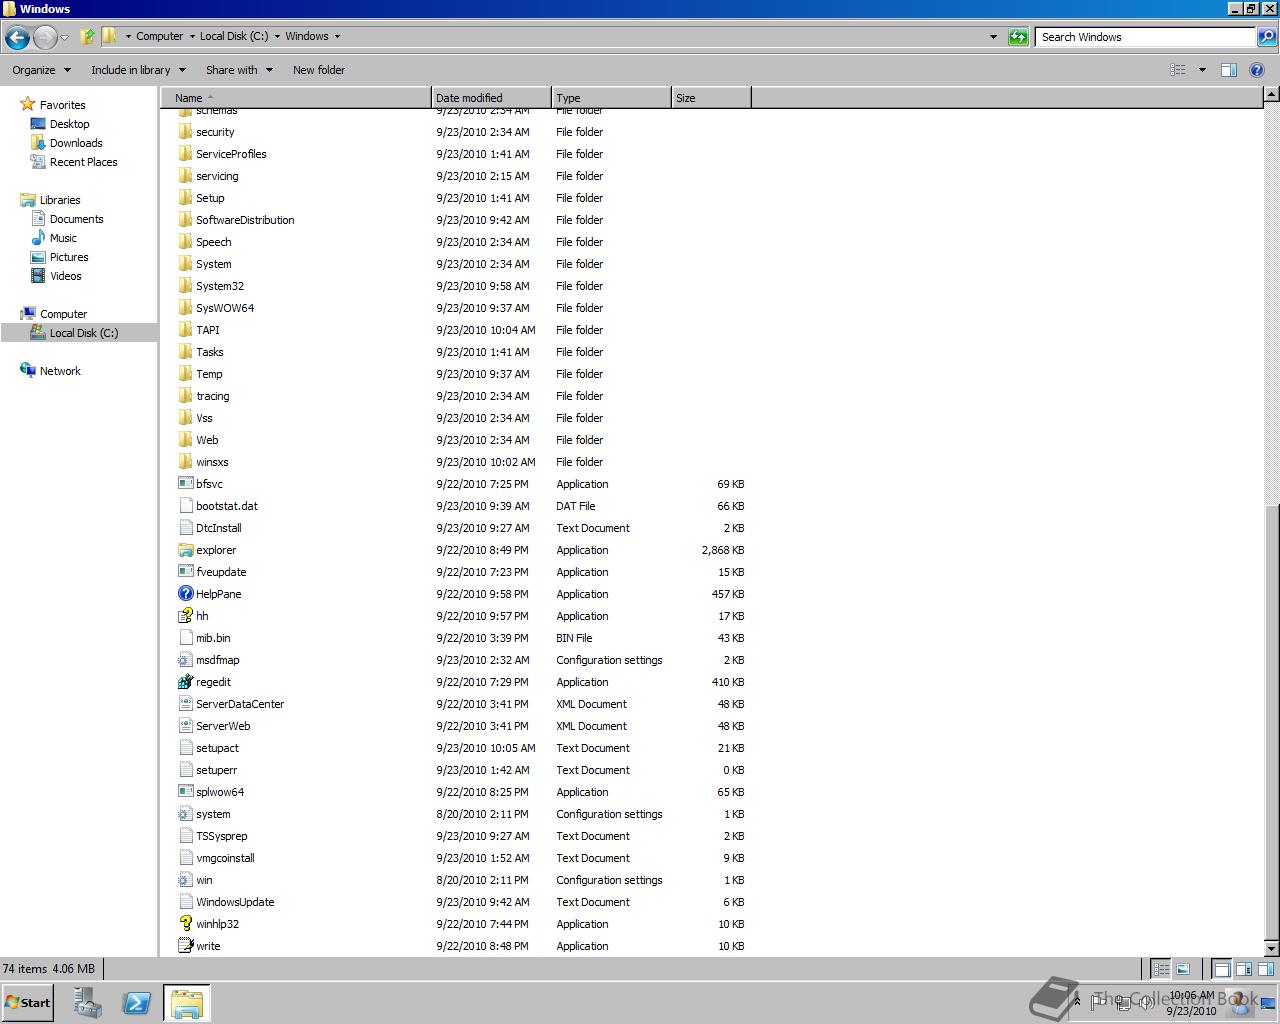Viewport: 1280px width, 1024px height.
Task: Select the vmgcoinstall text document
Action: point(225,858)
